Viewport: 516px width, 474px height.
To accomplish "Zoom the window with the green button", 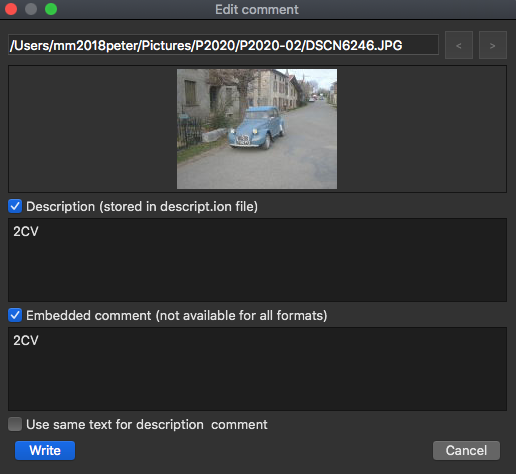I will [51, 9].
